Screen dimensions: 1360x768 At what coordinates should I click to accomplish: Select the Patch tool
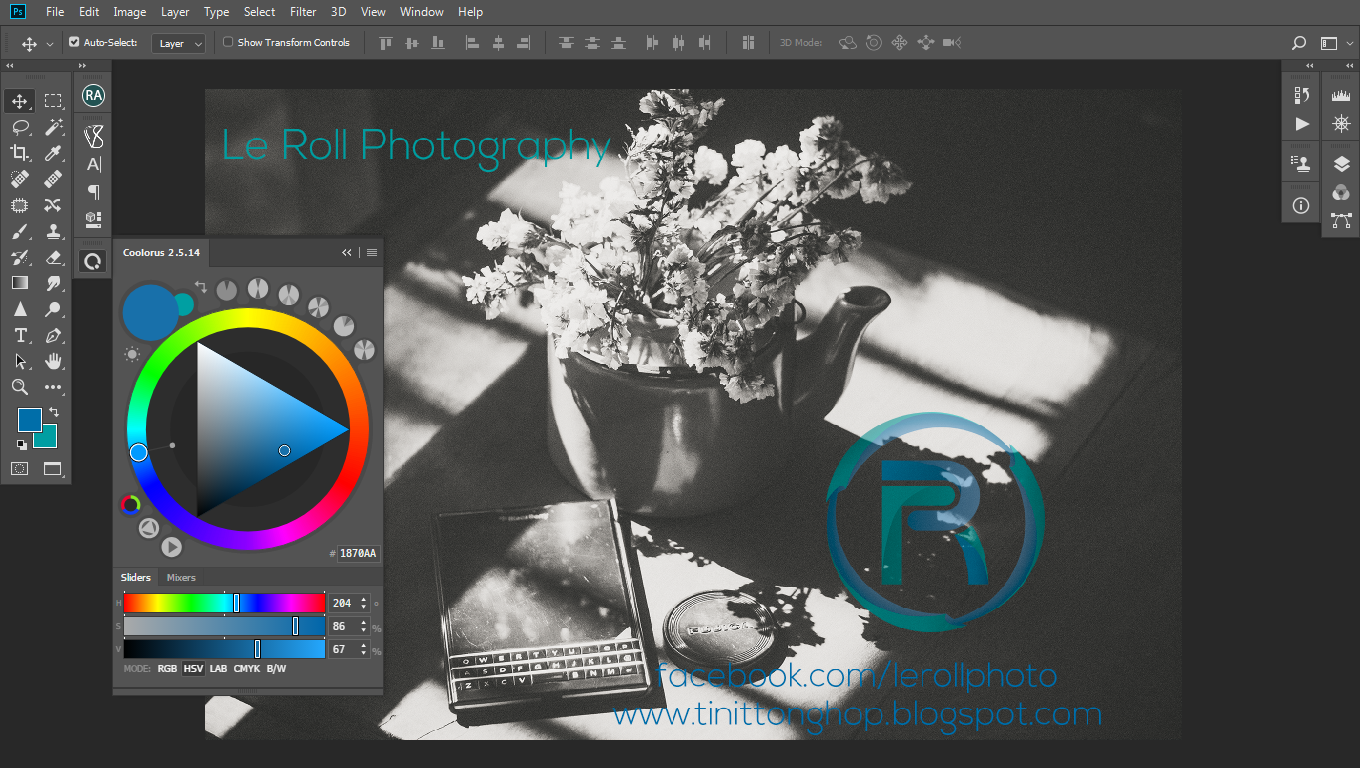[20, 205]
